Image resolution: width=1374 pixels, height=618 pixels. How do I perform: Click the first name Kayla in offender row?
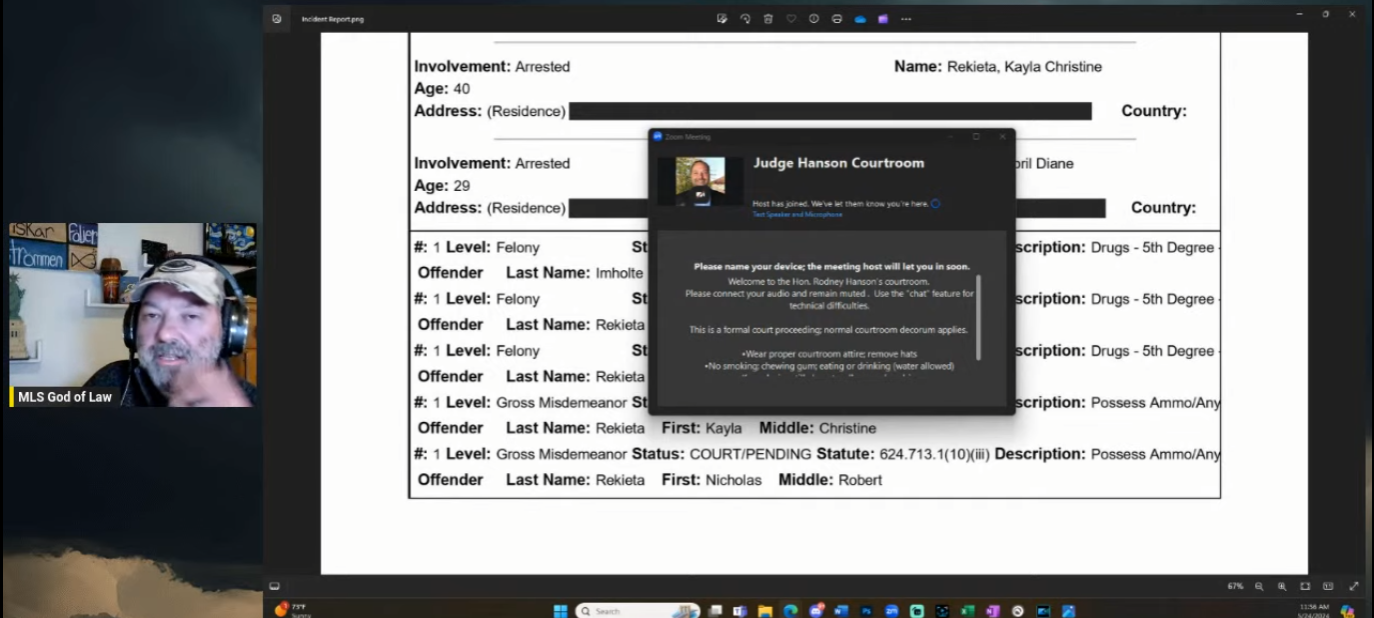tap(724, 428)
